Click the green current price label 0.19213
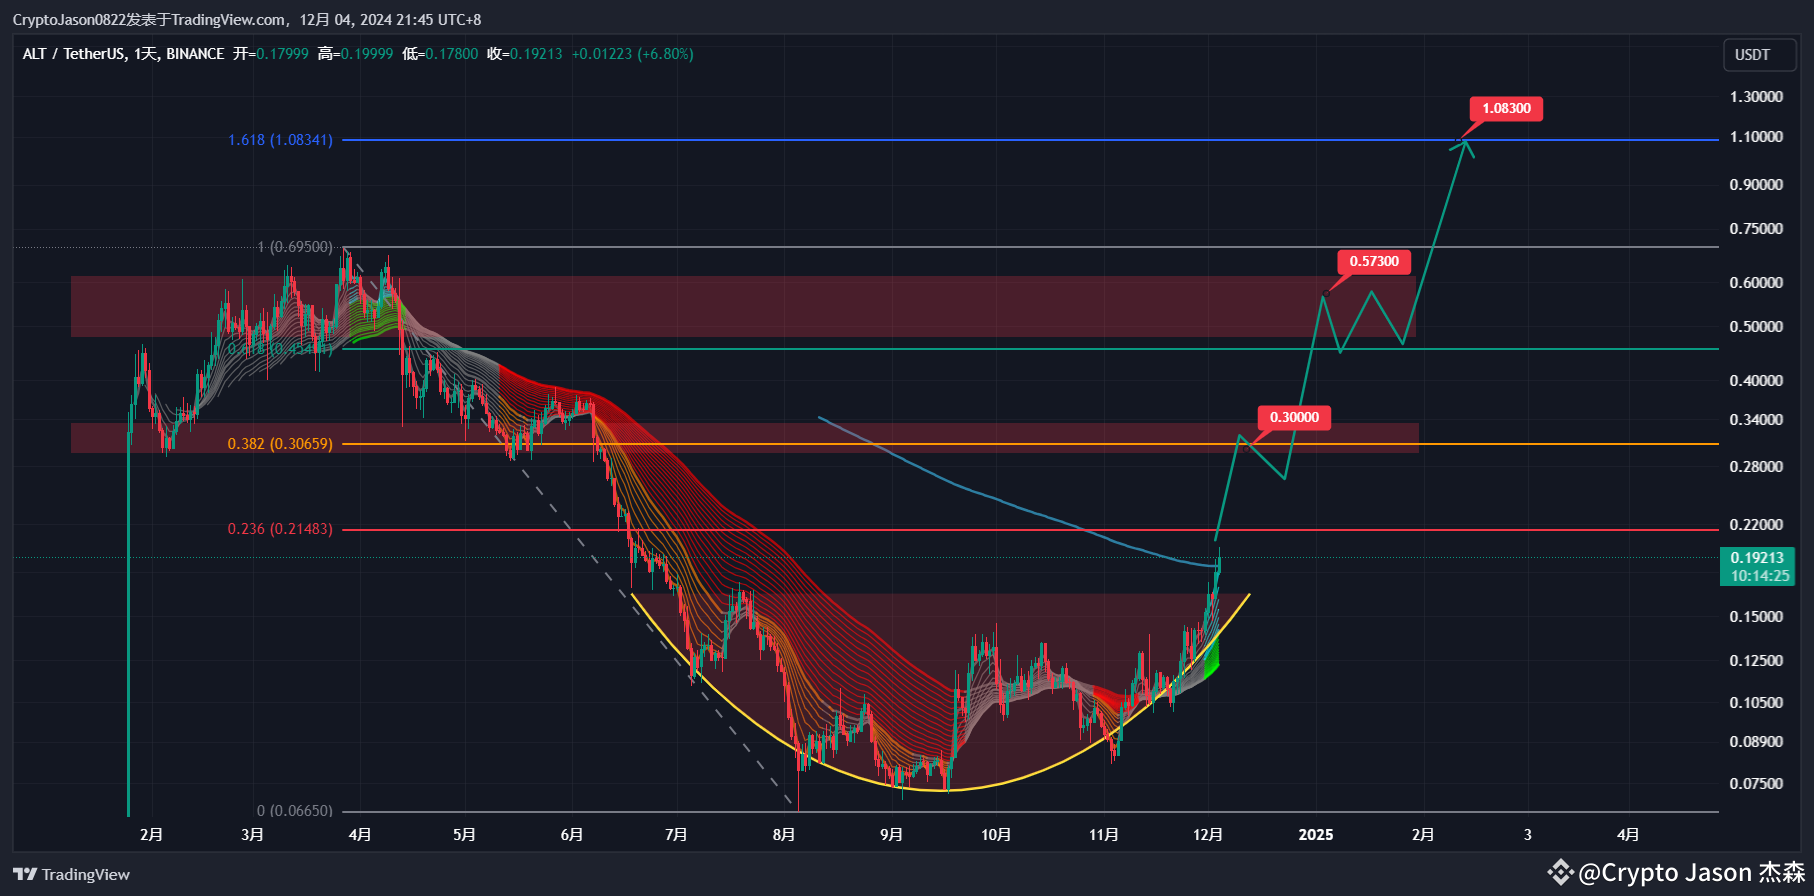This screenshot has width=1814, height=896. [x=1757, y=558]
